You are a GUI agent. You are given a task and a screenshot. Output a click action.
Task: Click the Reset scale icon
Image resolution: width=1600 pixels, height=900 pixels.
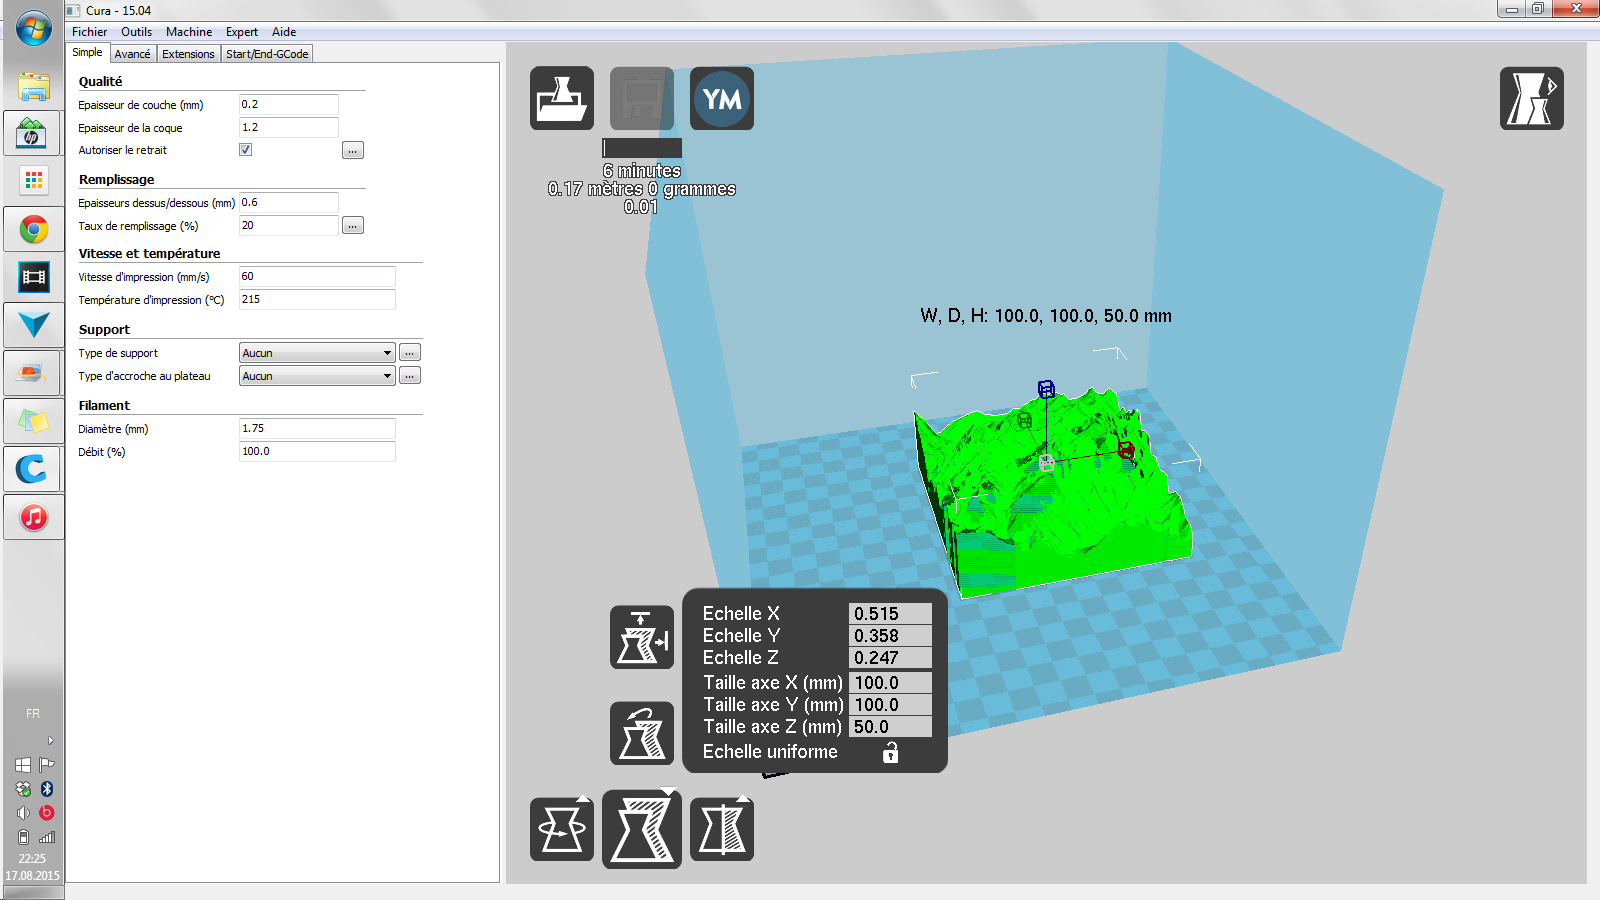click(642, 733)
